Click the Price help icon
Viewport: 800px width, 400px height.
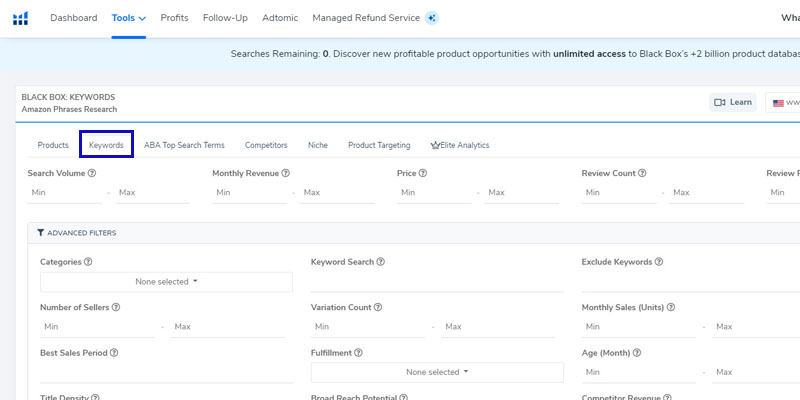pos(423,173)
